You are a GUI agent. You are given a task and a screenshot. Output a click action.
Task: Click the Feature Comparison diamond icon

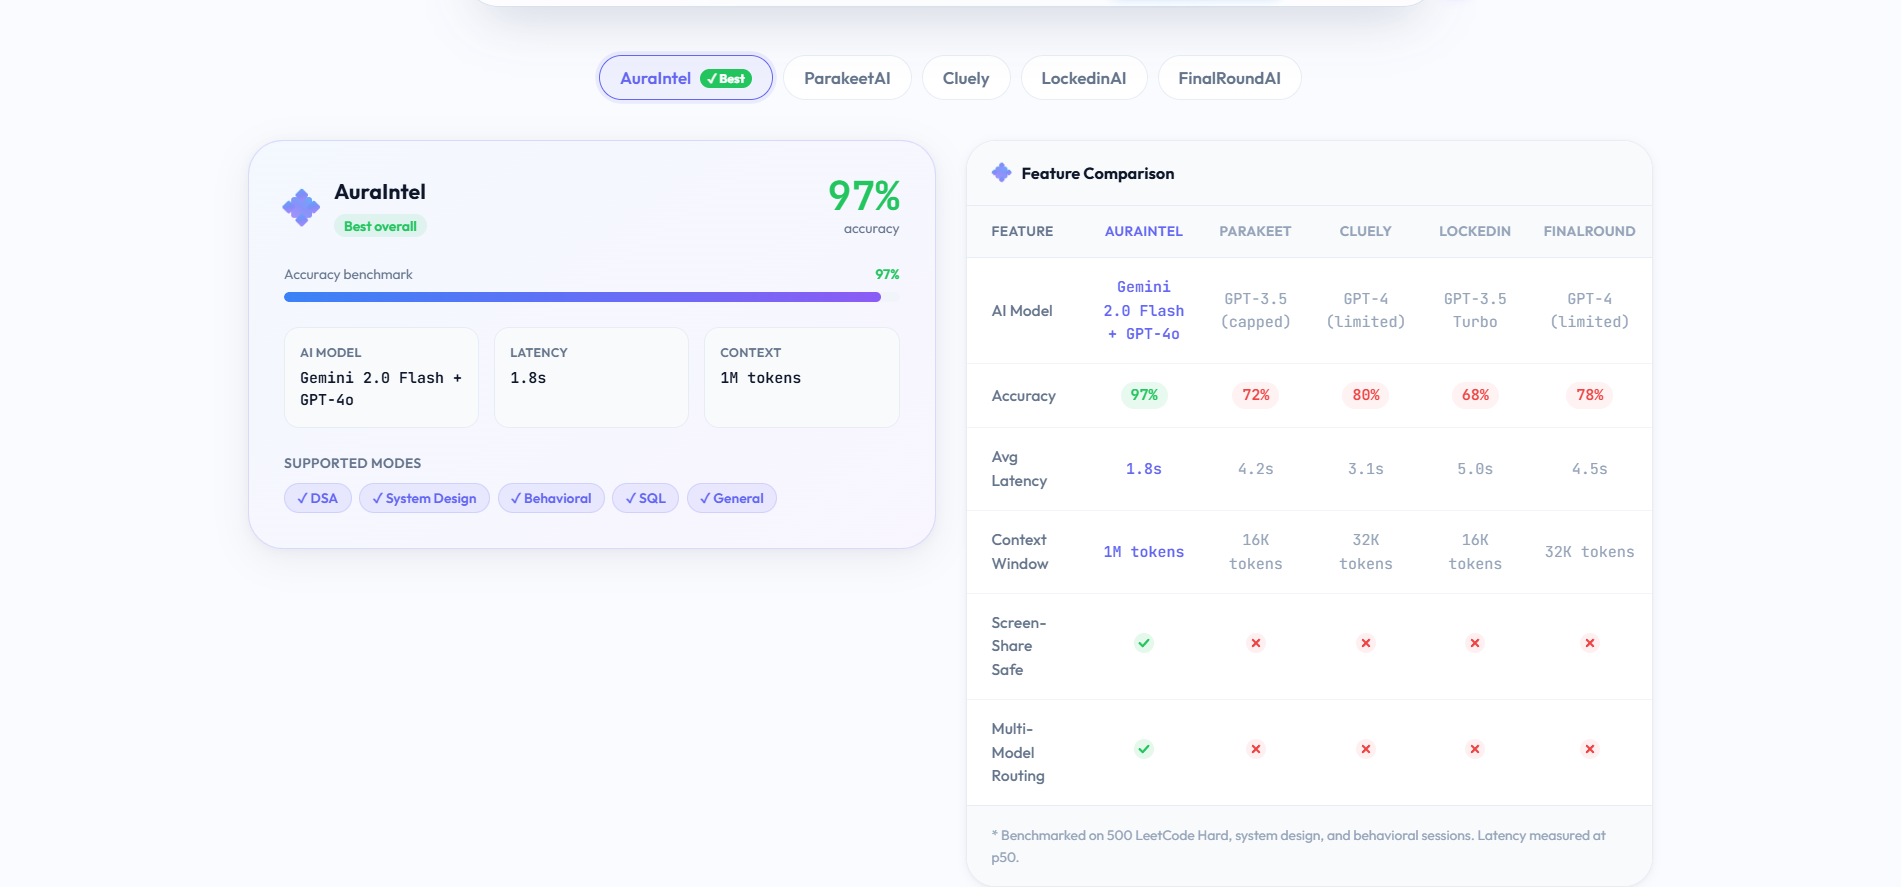[1001, 173]
